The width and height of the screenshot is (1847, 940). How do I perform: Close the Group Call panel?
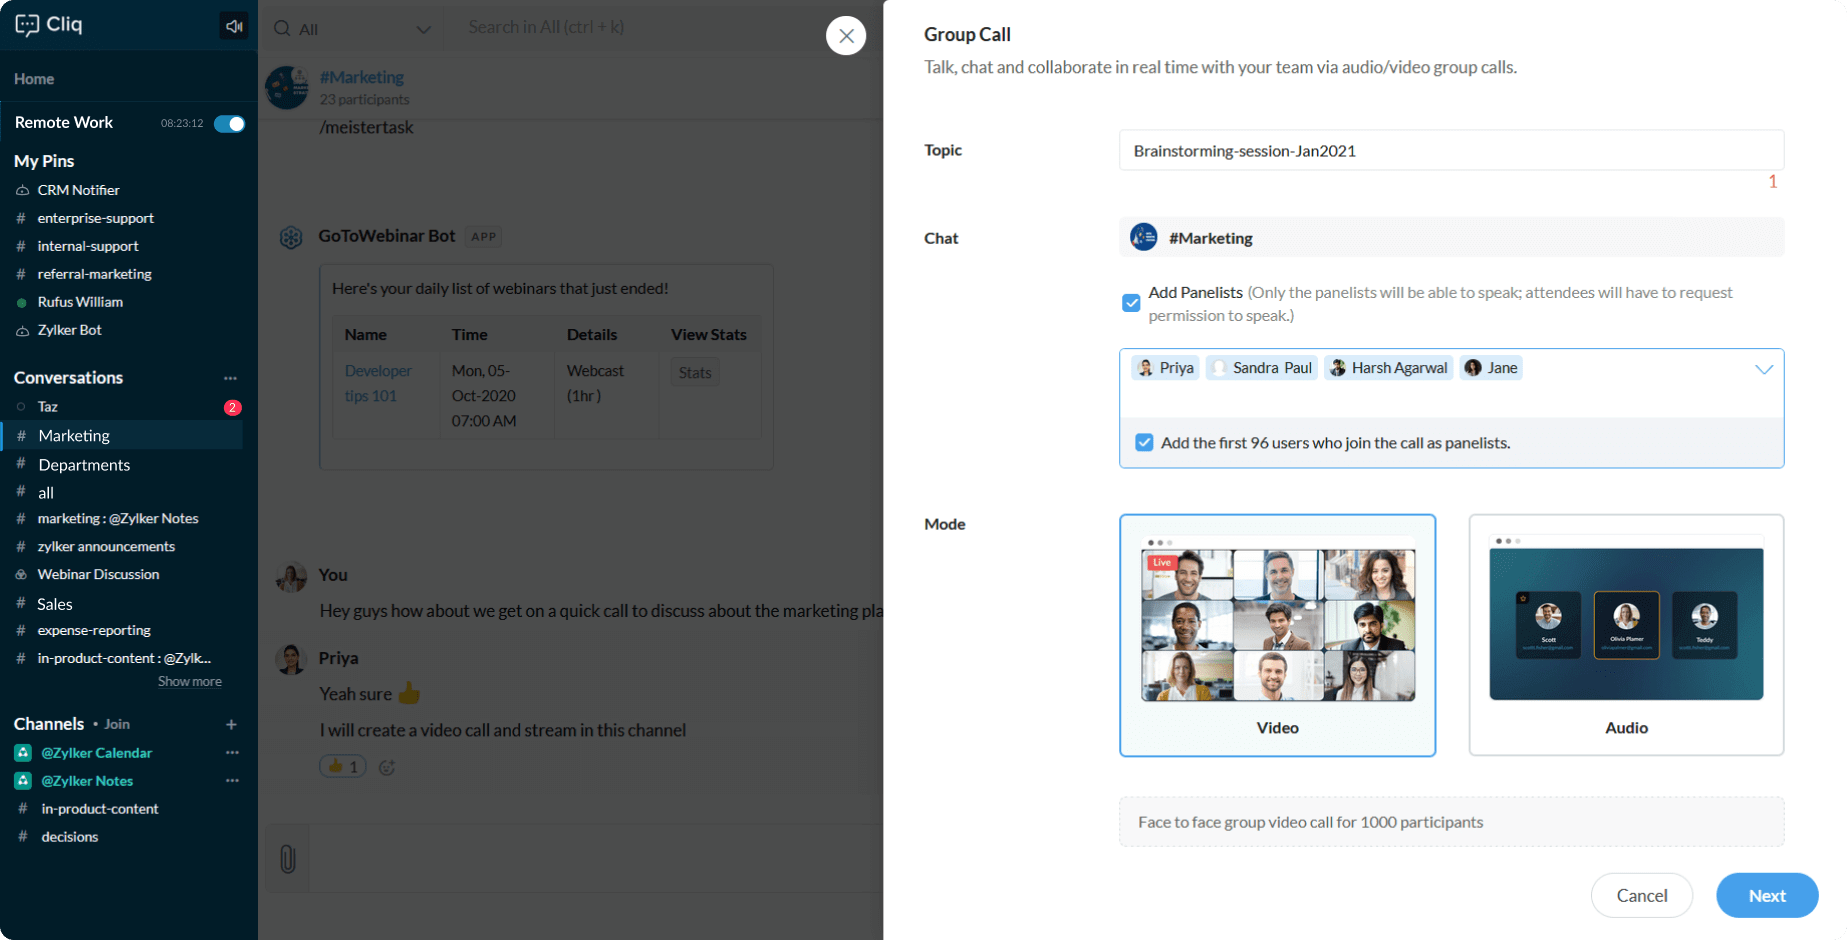point(846,36)
